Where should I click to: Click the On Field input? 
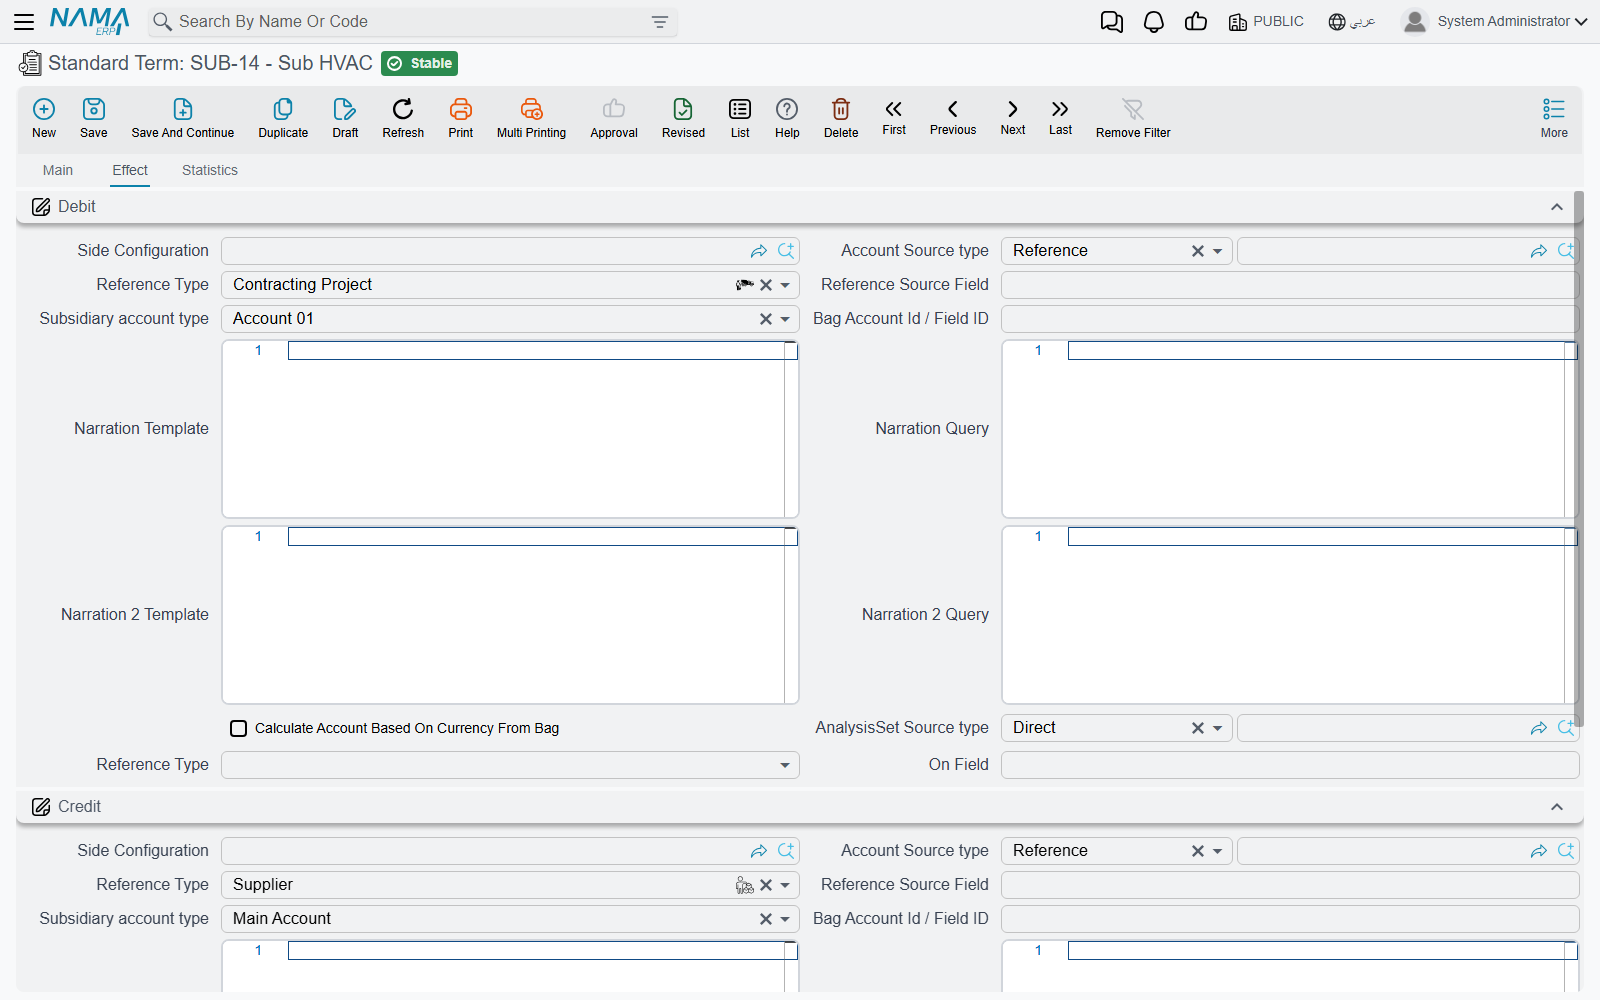pos(1290,765)
